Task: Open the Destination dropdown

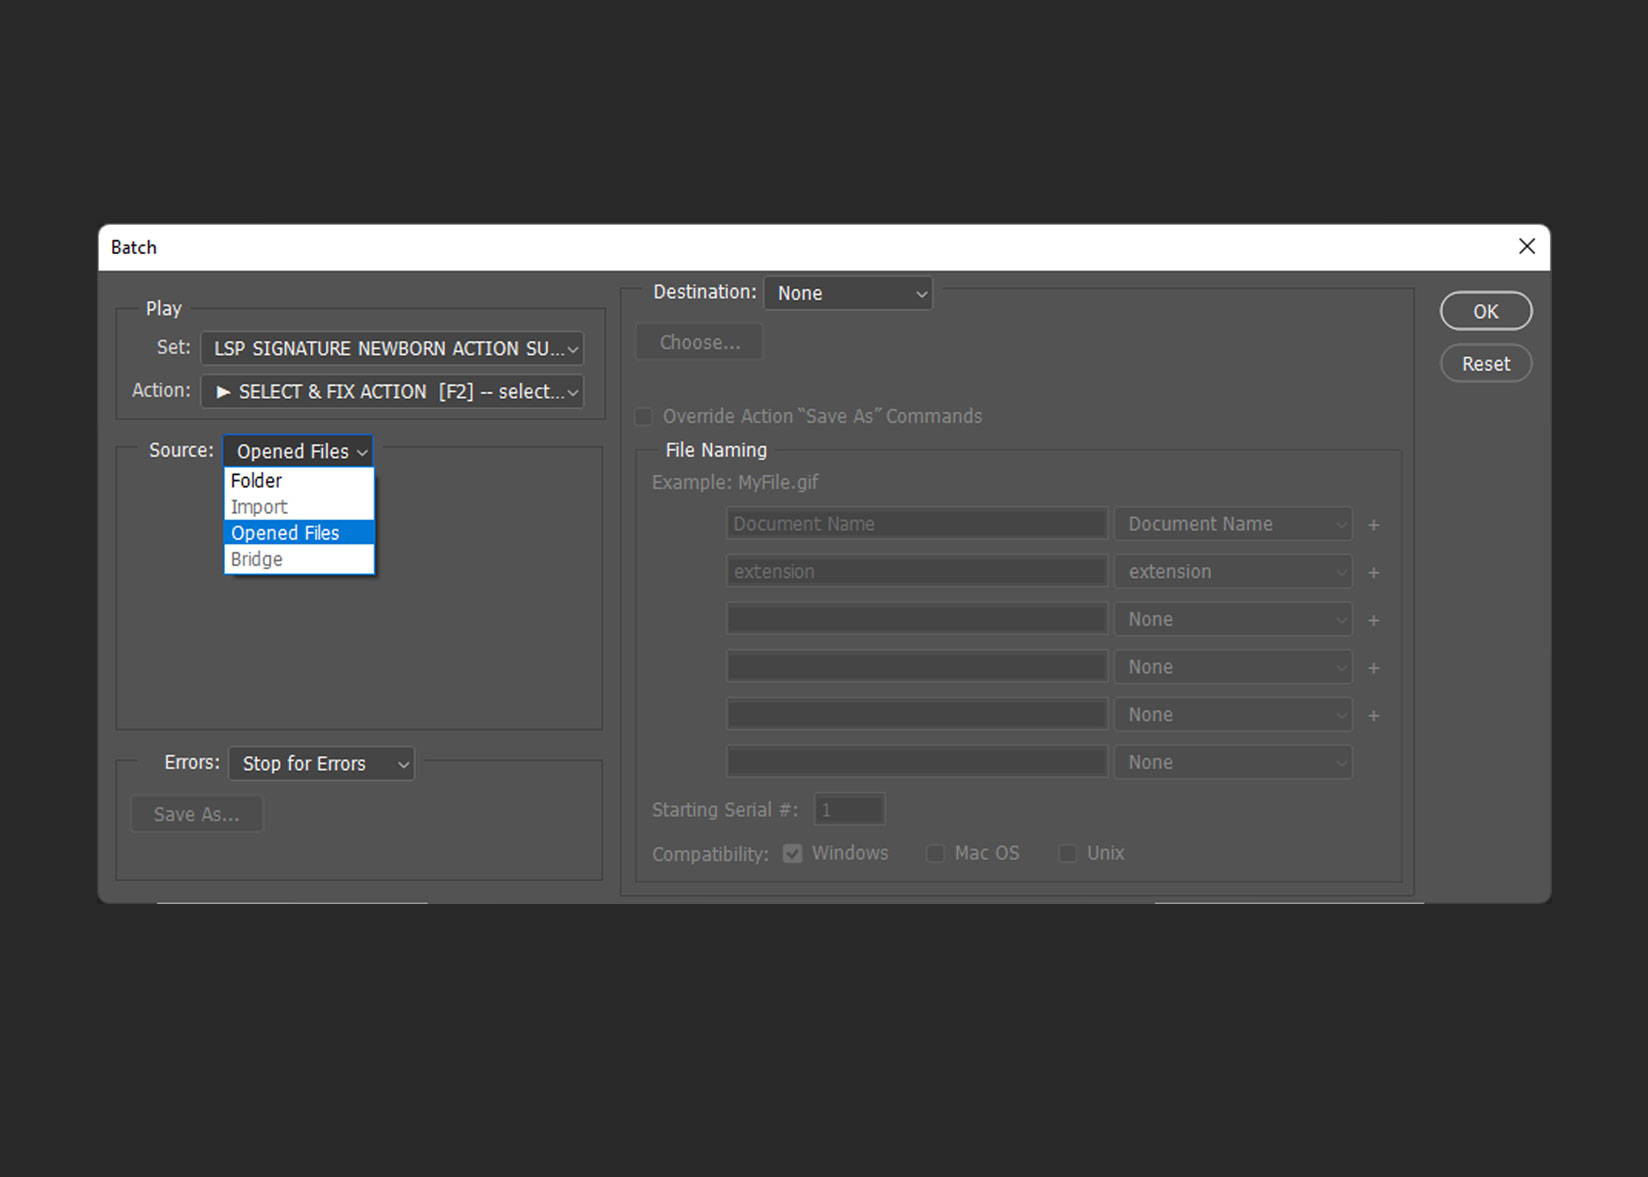Action: point(848,293)
